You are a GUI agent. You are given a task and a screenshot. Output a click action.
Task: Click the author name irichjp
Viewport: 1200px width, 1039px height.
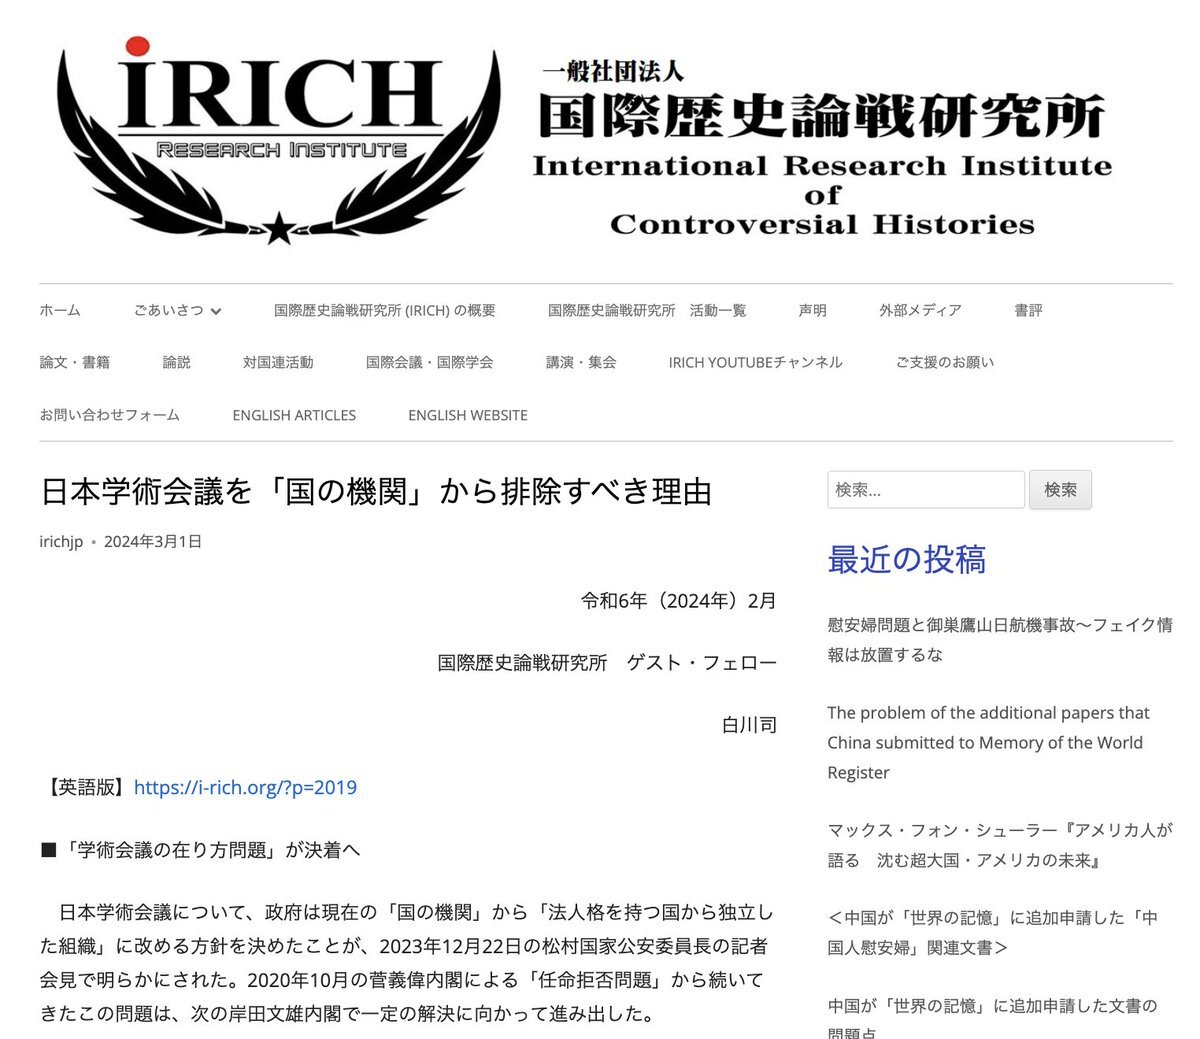coord(61,542)
